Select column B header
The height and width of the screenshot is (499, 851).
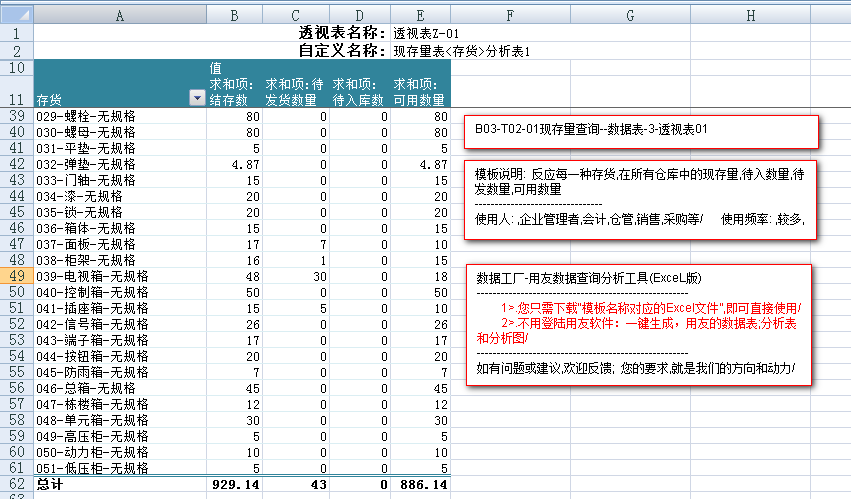click(235, 15)
